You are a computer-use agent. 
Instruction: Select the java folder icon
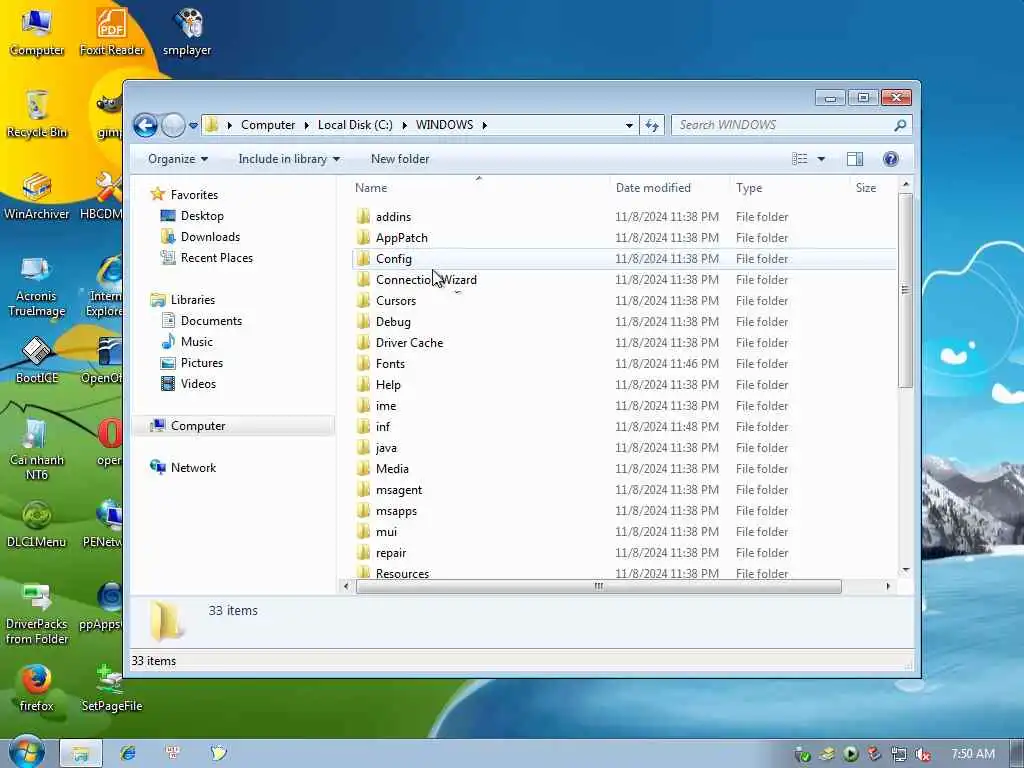(364, 447)
